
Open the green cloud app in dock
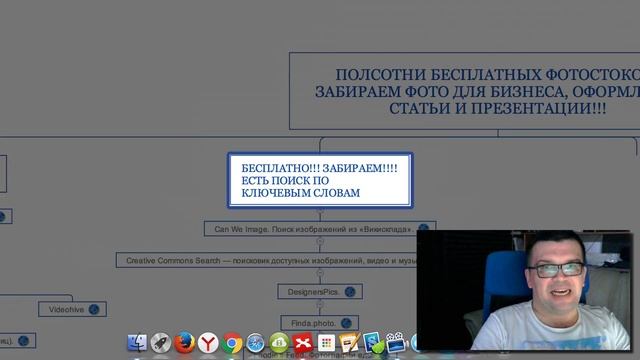coord(279,343)
